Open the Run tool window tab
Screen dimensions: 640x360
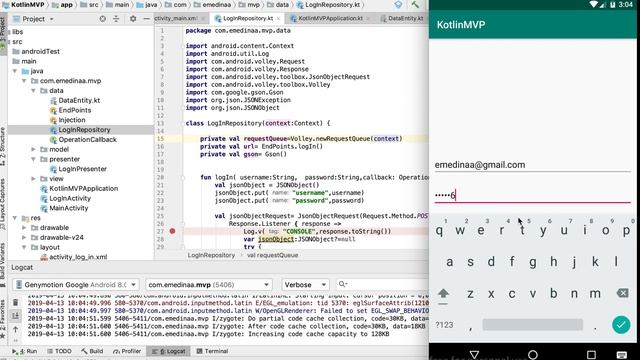tap(24, 351)
